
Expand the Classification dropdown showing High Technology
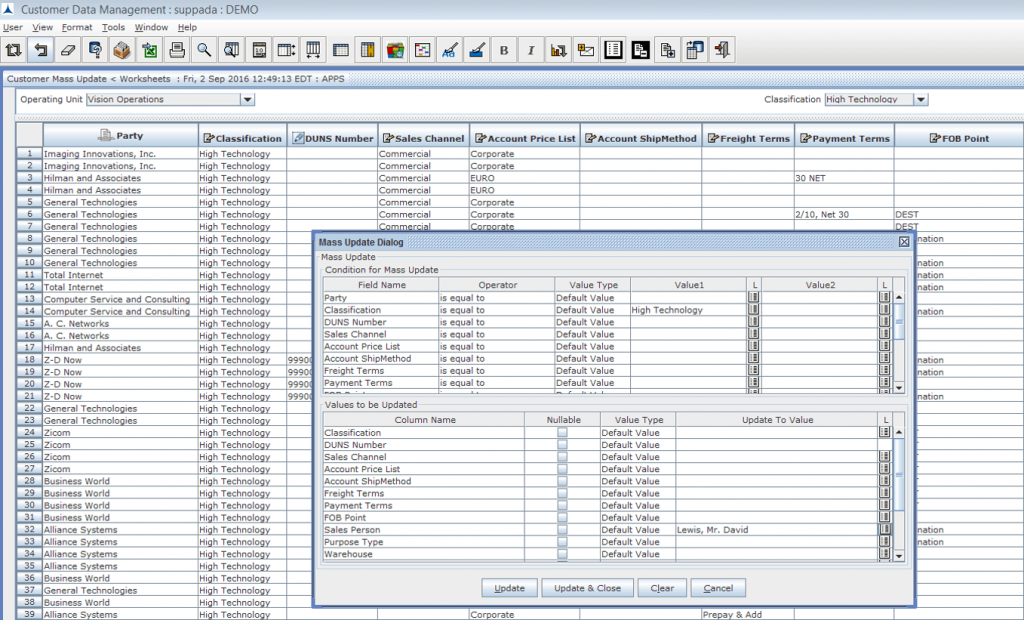(919, 99)
